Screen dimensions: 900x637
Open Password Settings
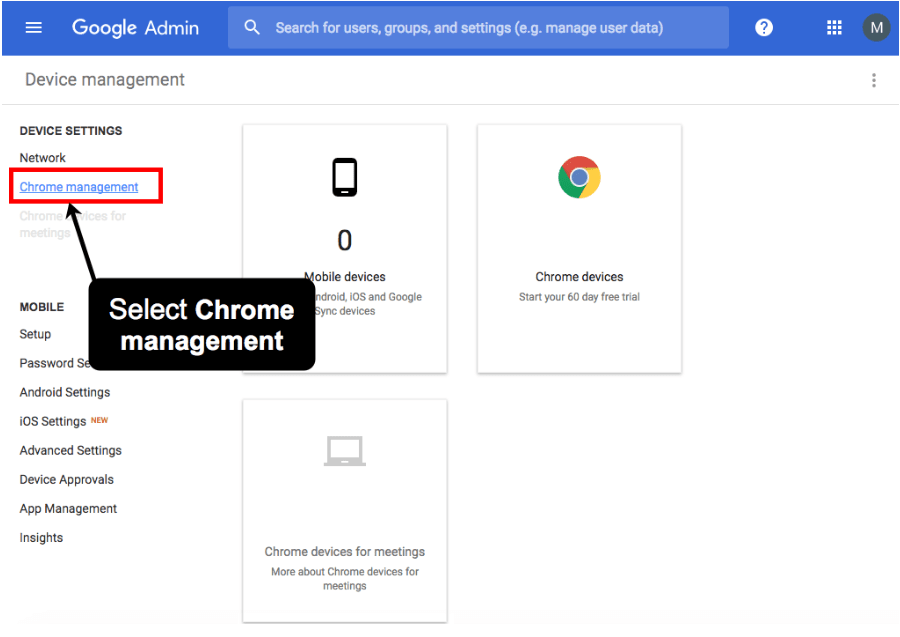tap(55, 363)
